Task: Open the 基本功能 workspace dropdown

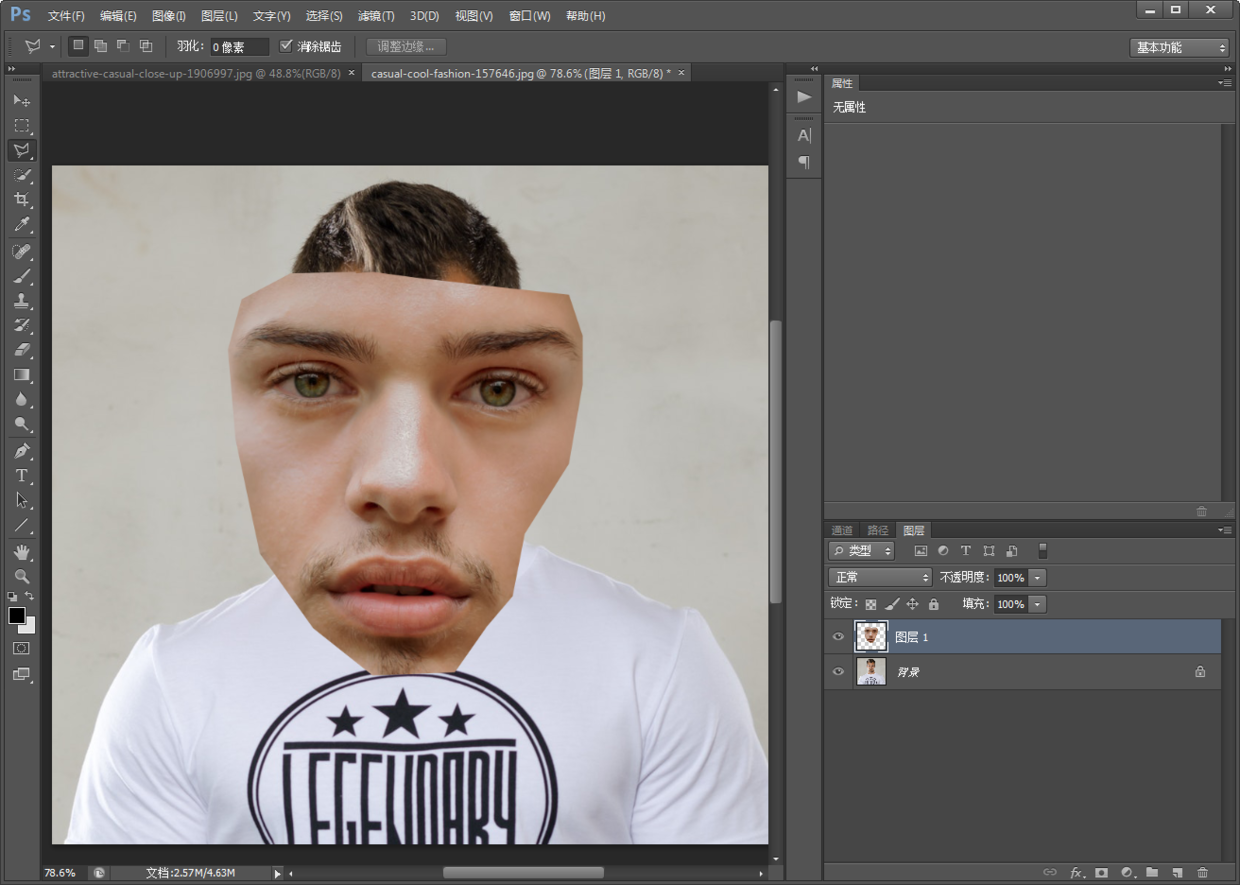Action: click(x=1179, y=47)
